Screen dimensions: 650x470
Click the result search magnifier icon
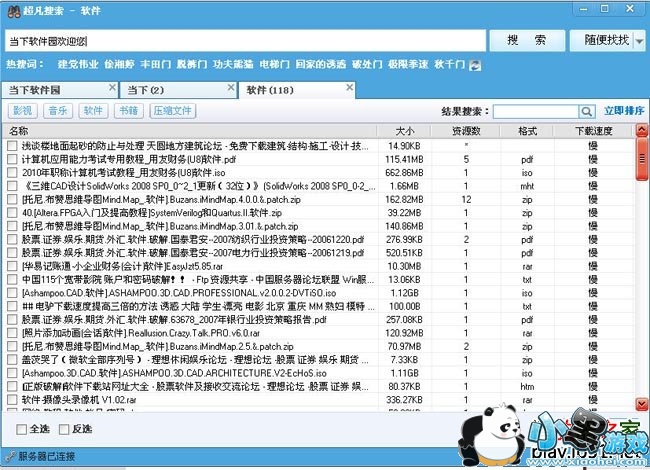[x=587, y=111]
